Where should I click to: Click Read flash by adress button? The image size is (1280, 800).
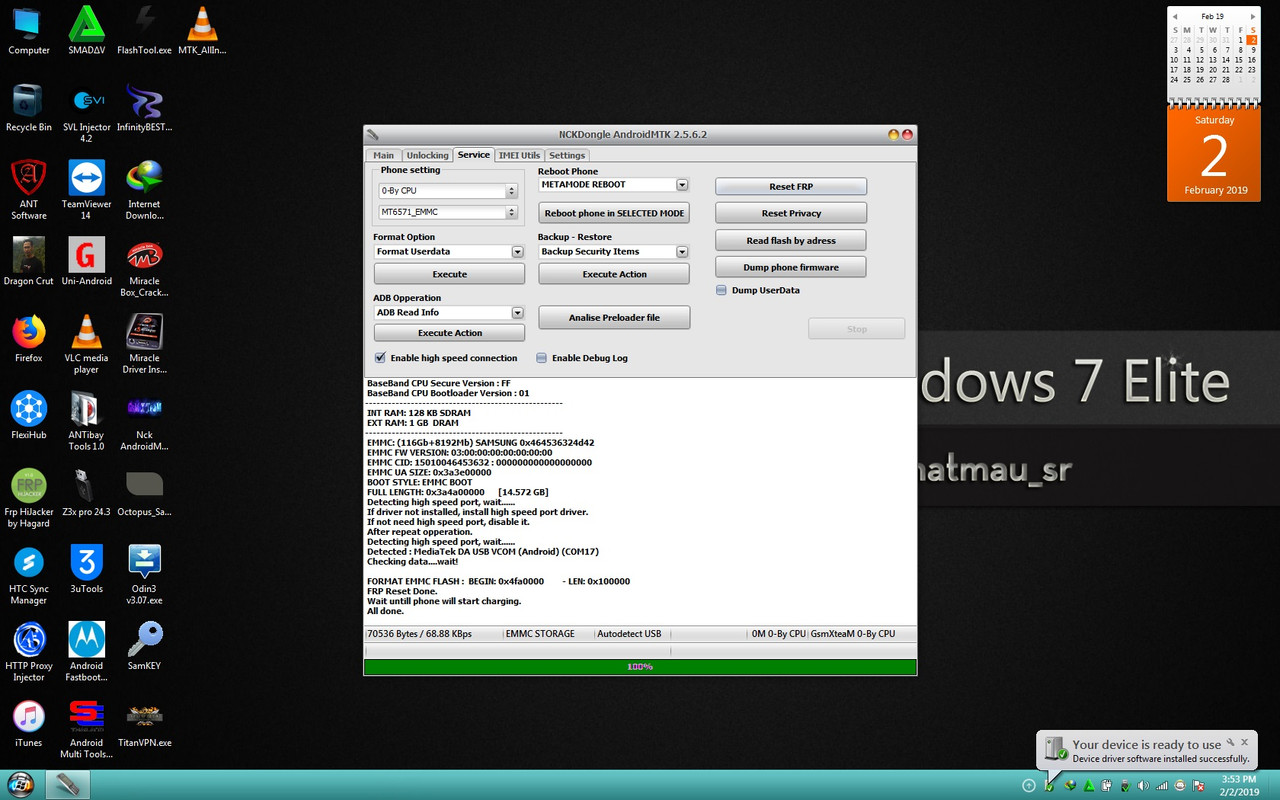[791, 240]
